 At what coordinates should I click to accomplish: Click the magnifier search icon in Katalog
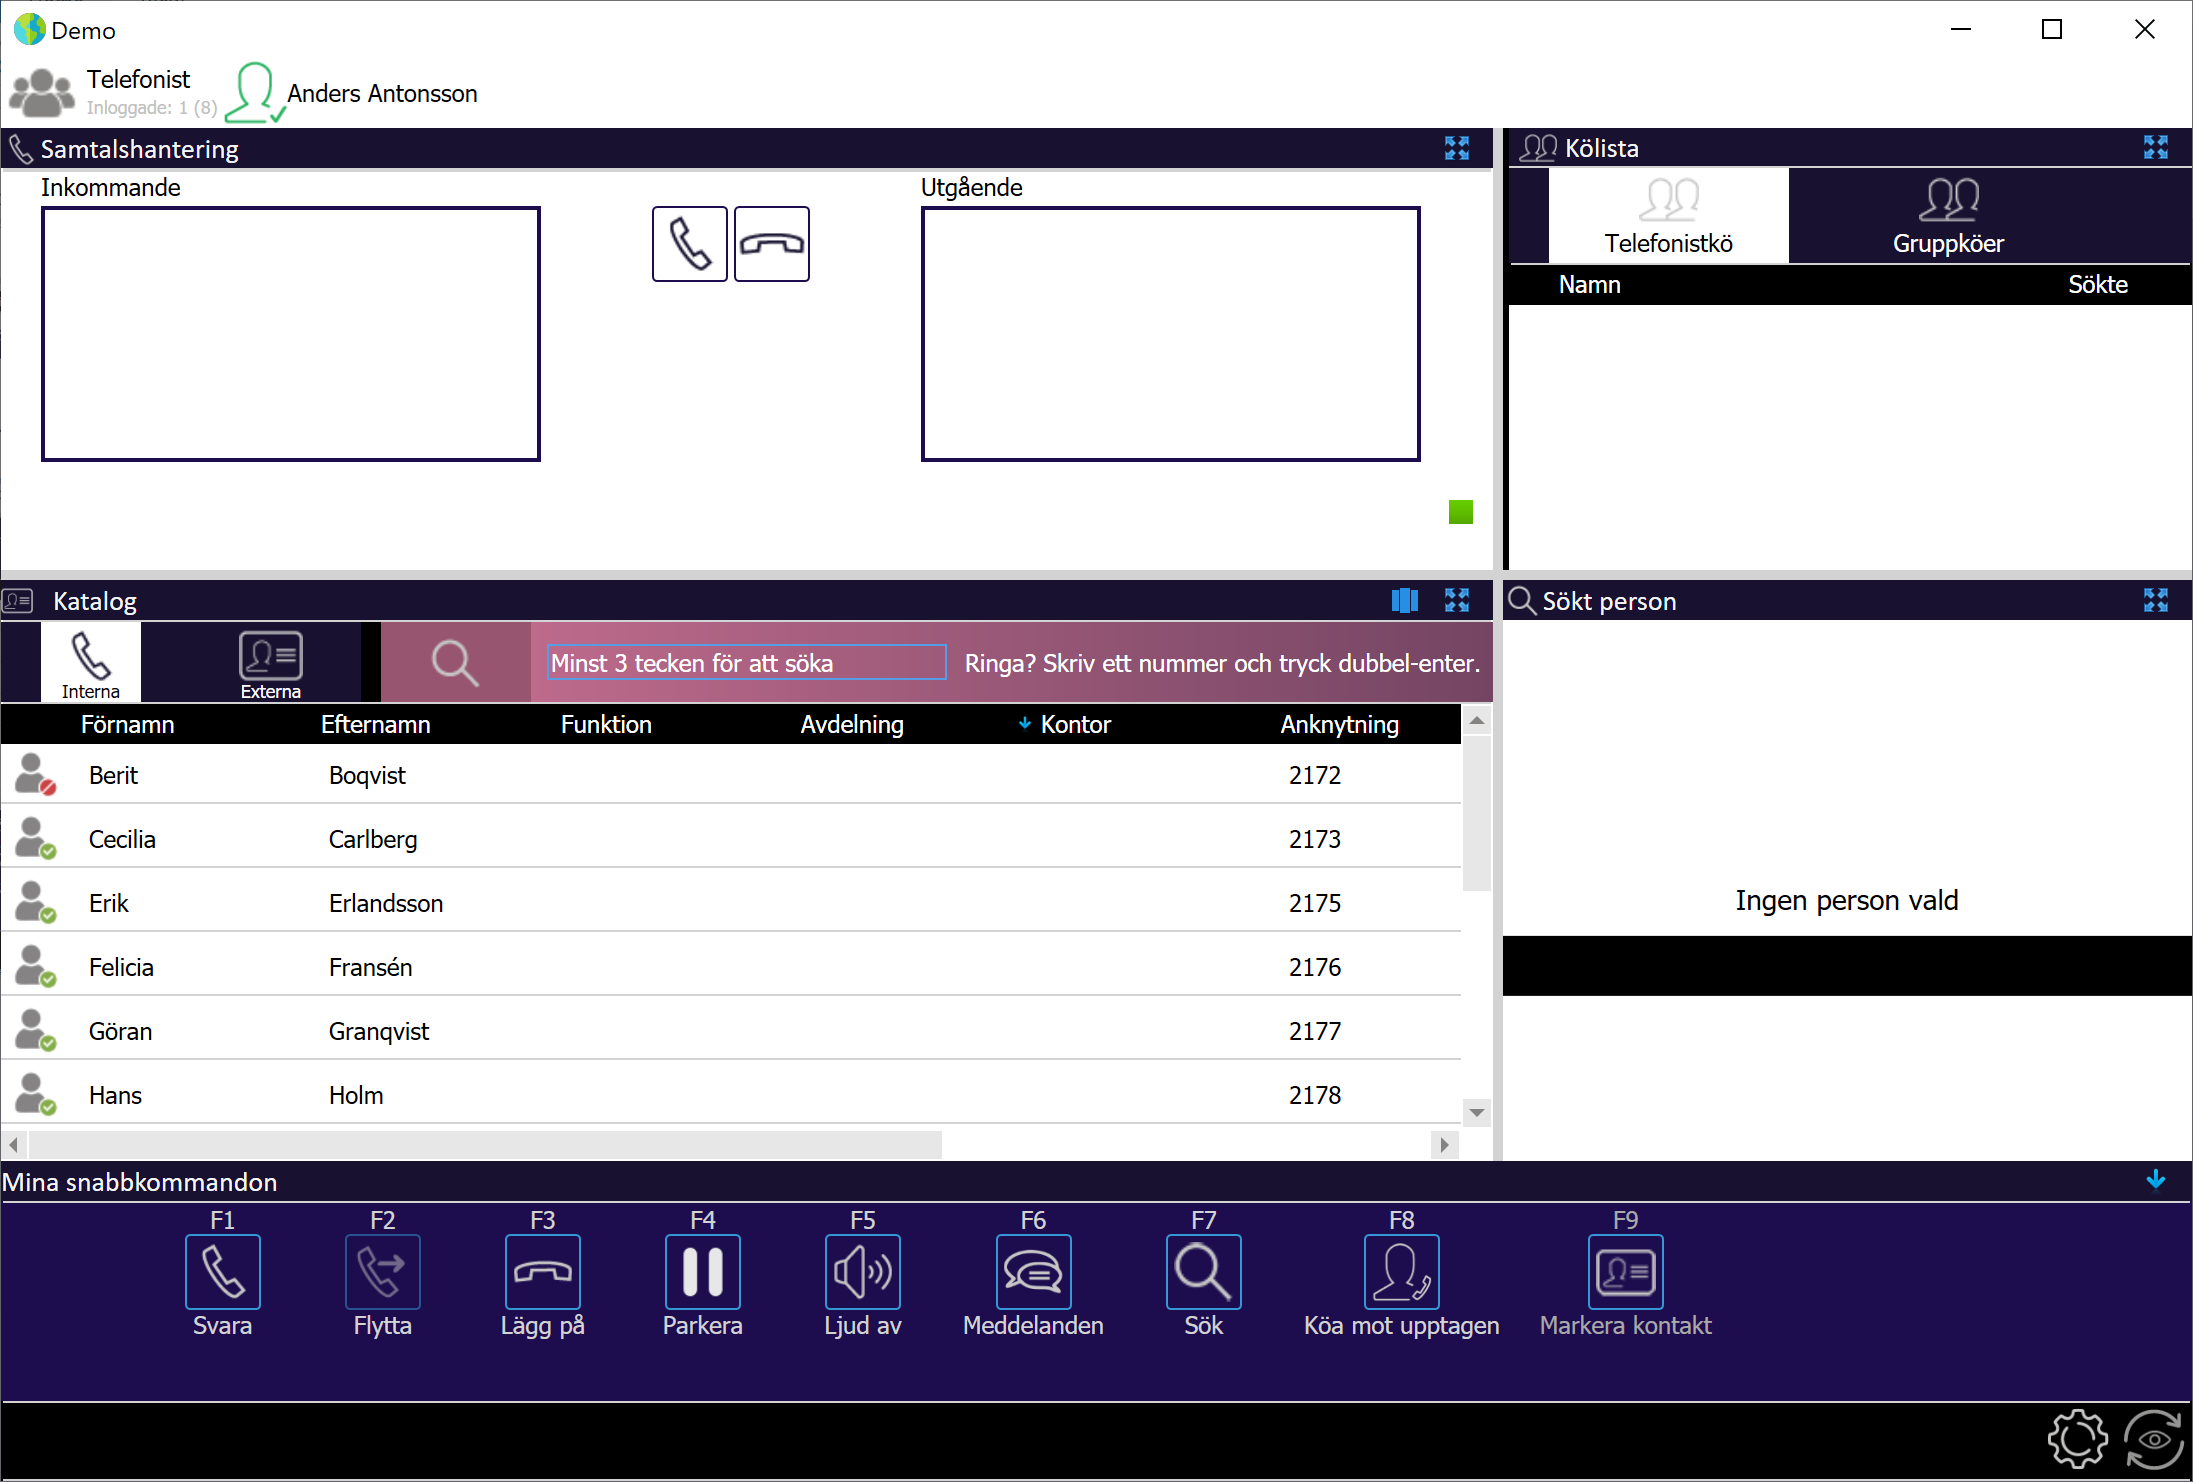(x=455, y=662)
